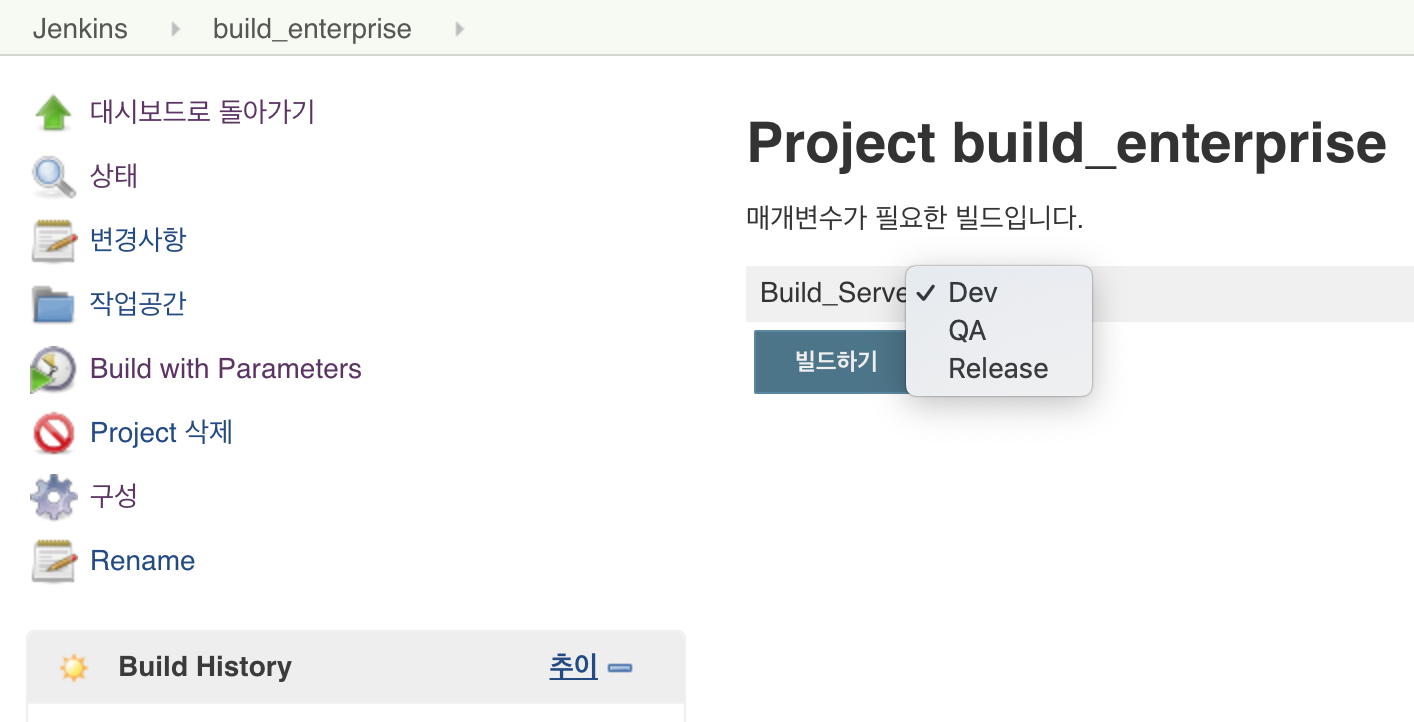Image resolution: width=1414 pixels, height=722 pixels.
Task: Click the Jenkins breadcrumb
Action: (80, 28)
